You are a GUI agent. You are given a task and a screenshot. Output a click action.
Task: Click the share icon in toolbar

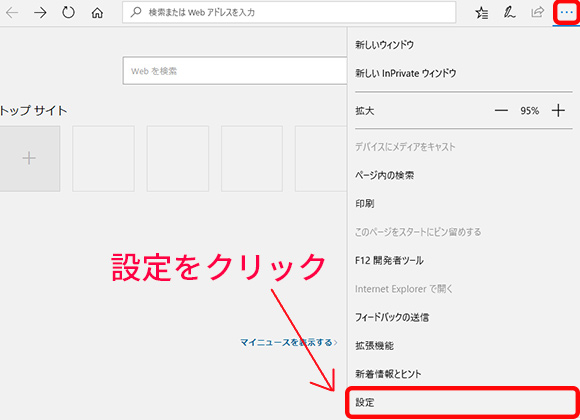[537, 13]
